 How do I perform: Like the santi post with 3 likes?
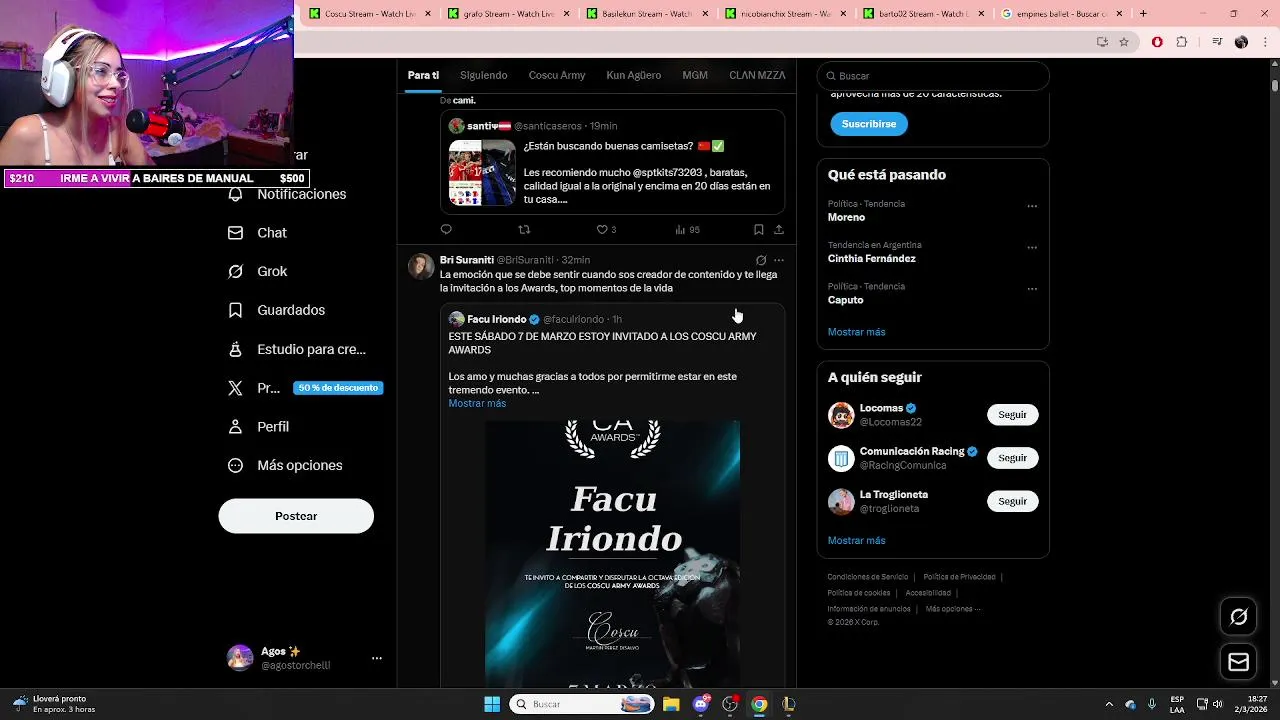point(606,230)
